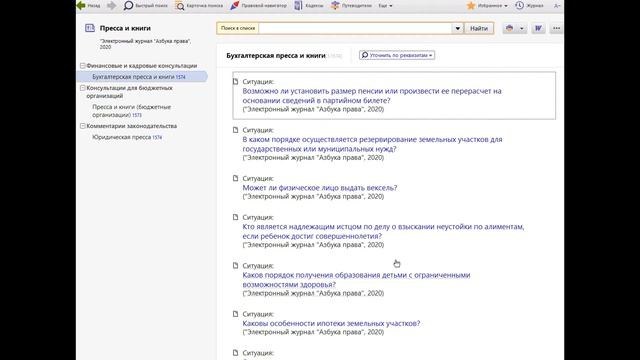
Task: Click the print icon button
Action: [509, 28]
